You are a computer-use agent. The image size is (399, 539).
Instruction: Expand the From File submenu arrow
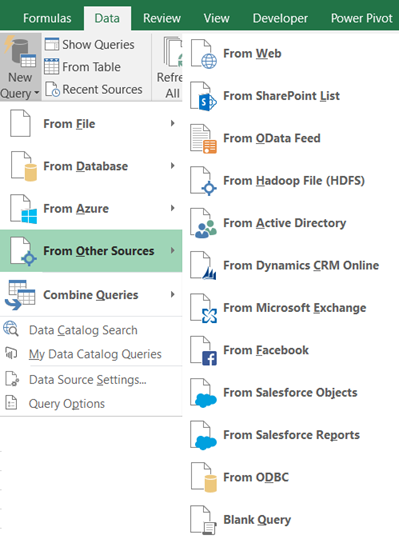[173, 123]
